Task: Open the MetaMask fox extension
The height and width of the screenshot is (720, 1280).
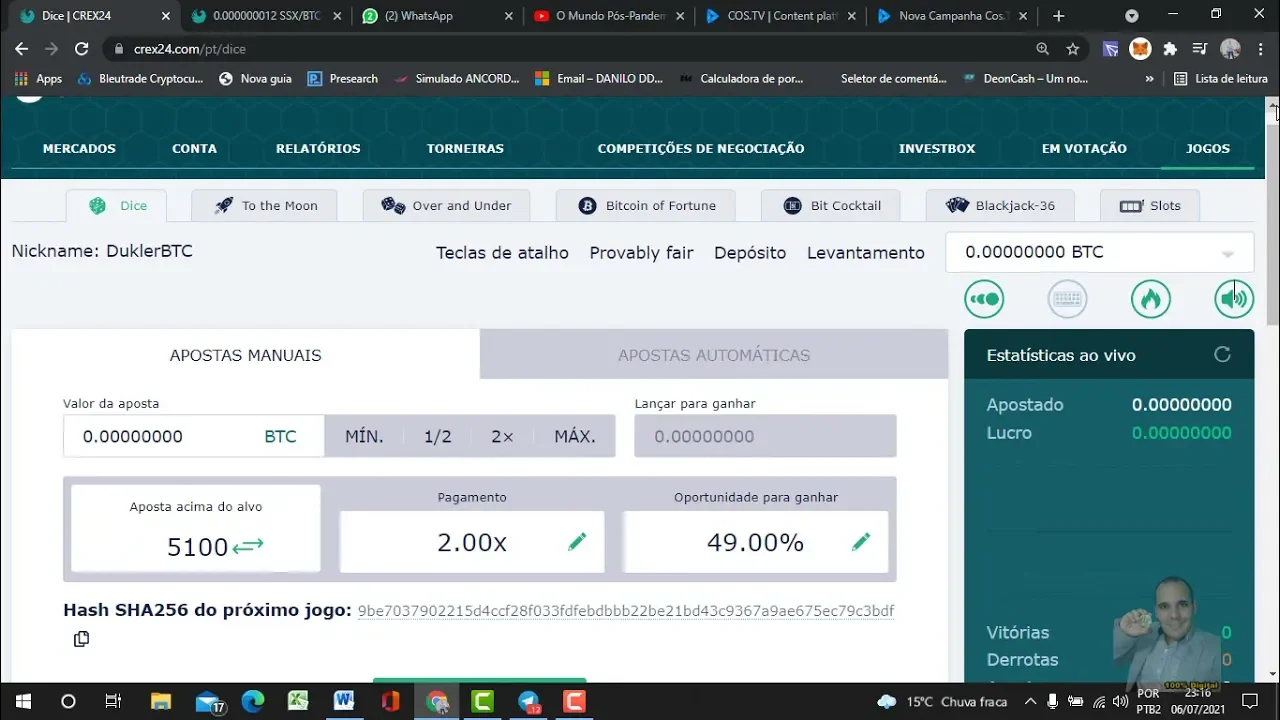Action: point(1139,49)
